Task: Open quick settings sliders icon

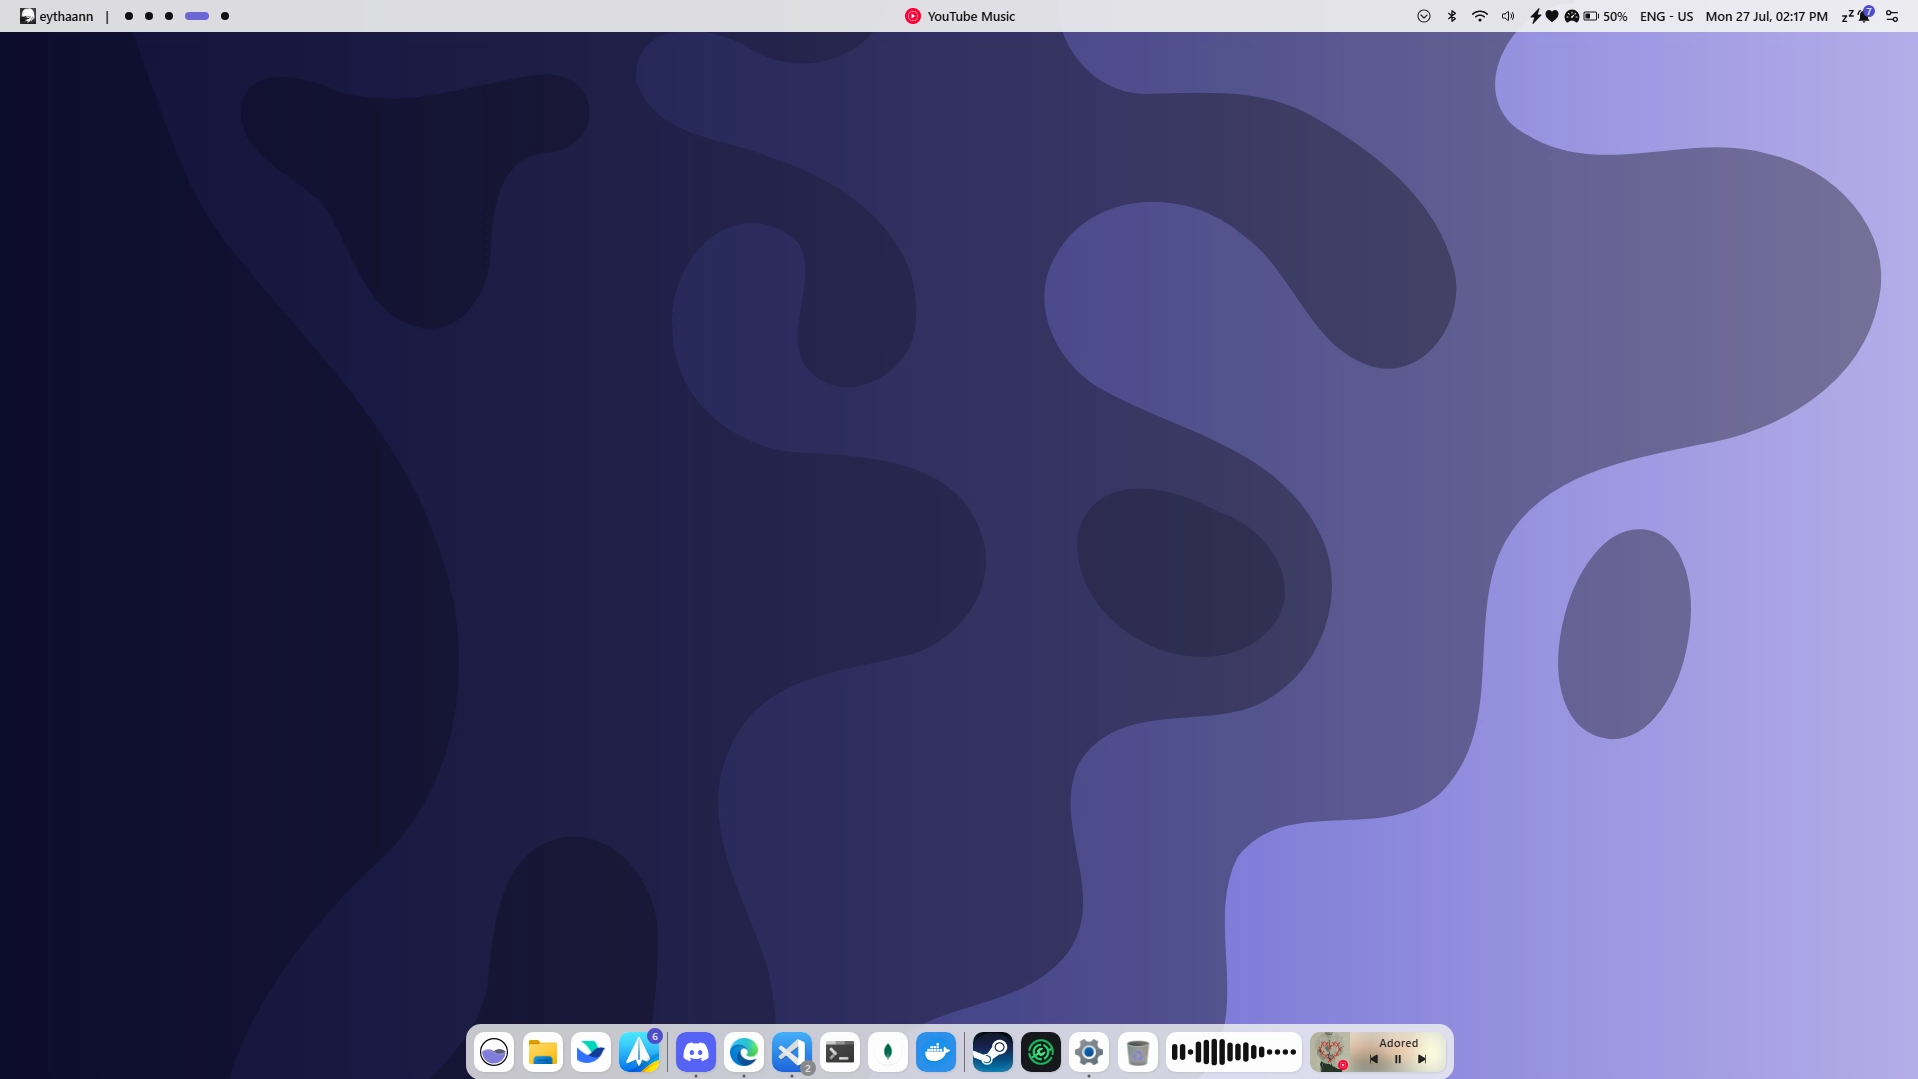Action: pos(1892,16)
